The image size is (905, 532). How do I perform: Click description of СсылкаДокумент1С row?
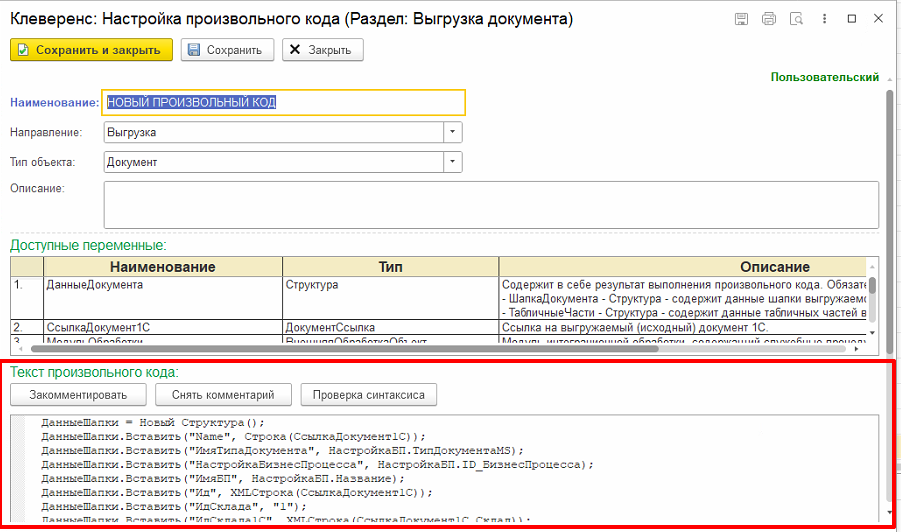pos(683,327)
